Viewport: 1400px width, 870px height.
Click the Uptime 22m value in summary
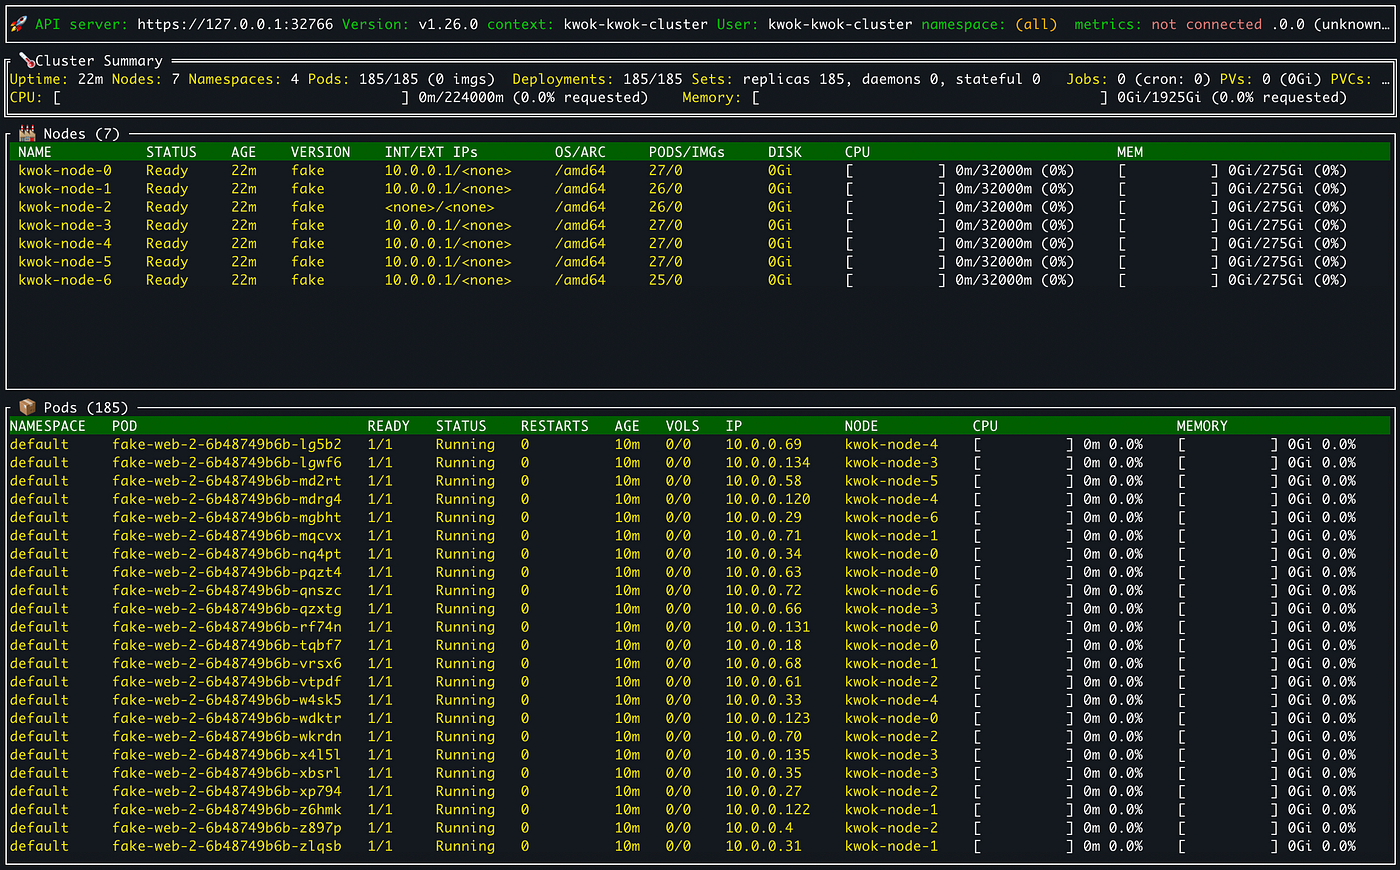click(x=90, y=79)
